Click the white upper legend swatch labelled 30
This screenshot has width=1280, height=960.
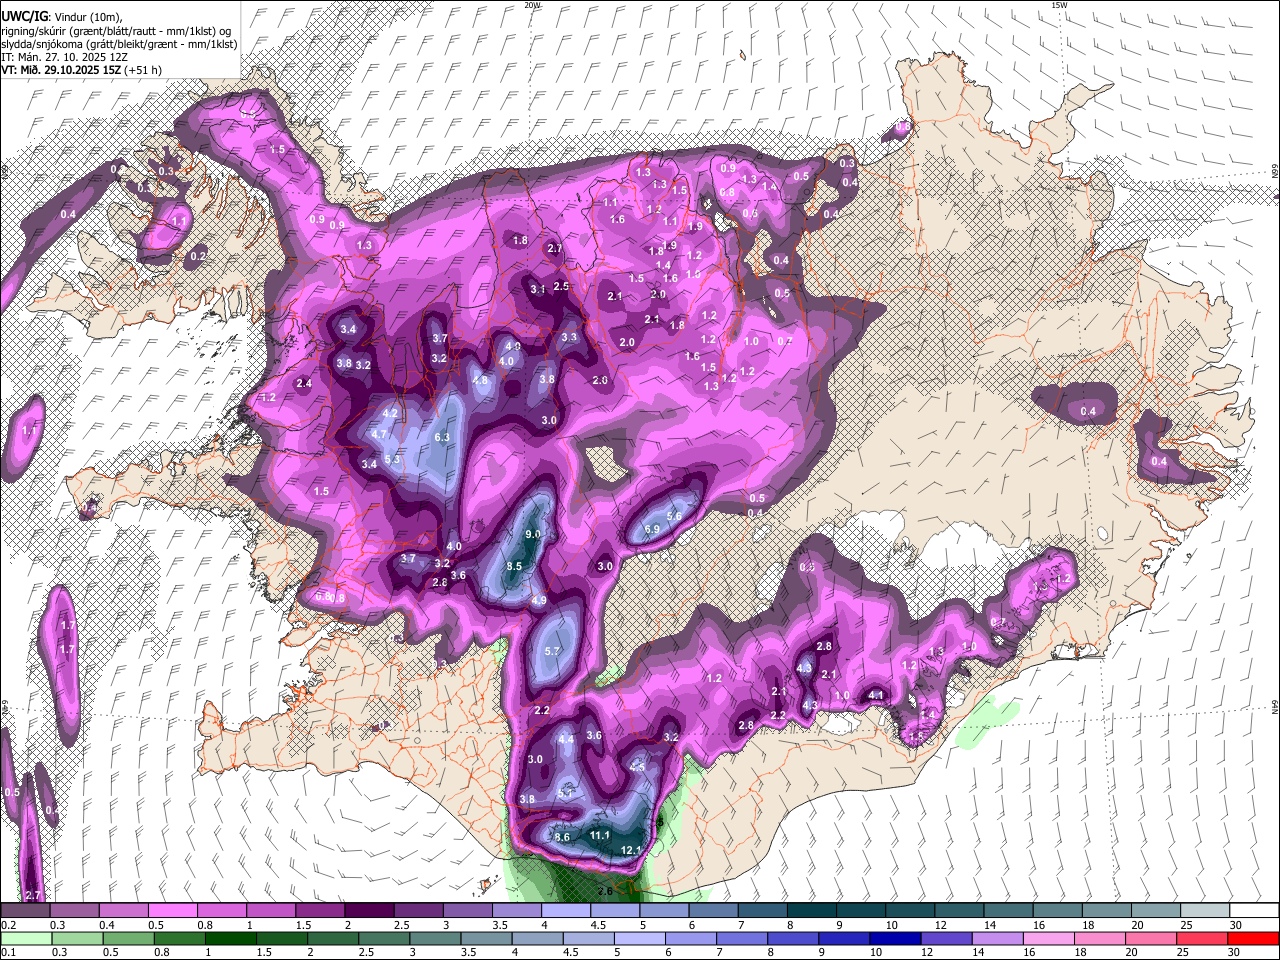pyautogui.click(x=1255, y=911)
